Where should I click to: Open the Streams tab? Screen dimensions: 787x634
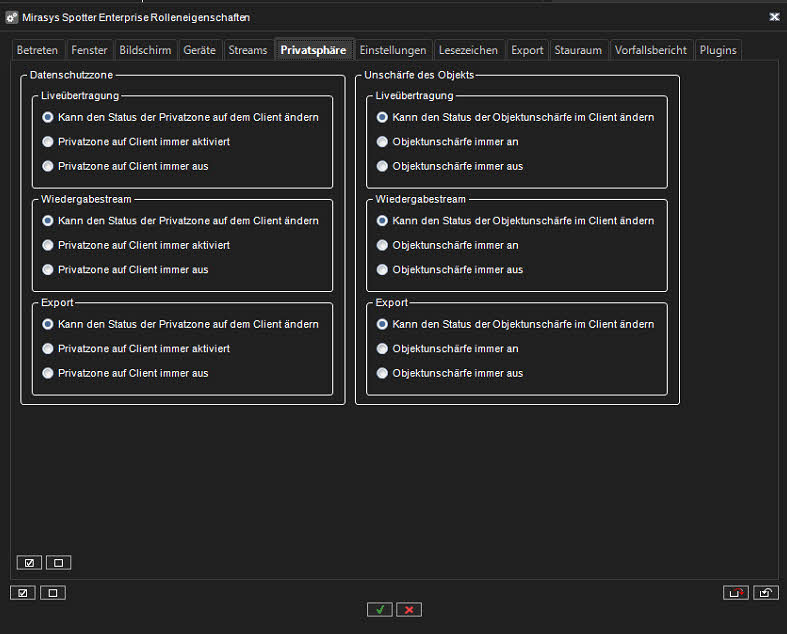point(247,50)
